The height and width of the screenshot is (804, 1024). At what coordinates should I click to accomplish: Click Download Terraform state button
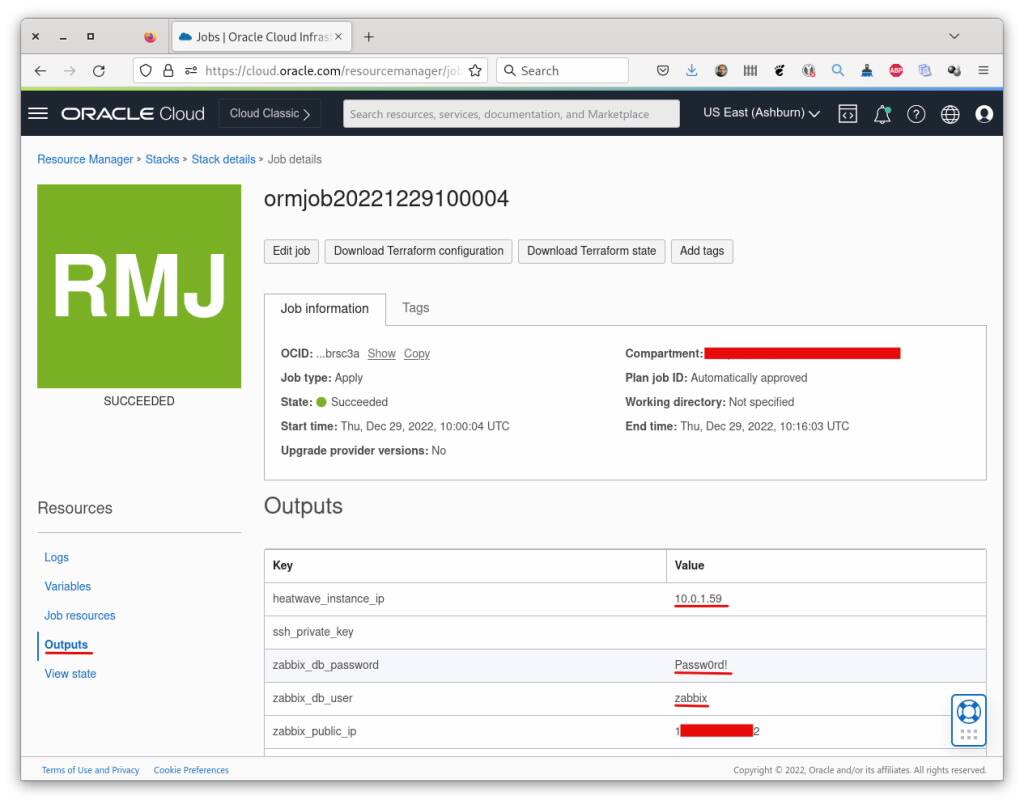592,251
